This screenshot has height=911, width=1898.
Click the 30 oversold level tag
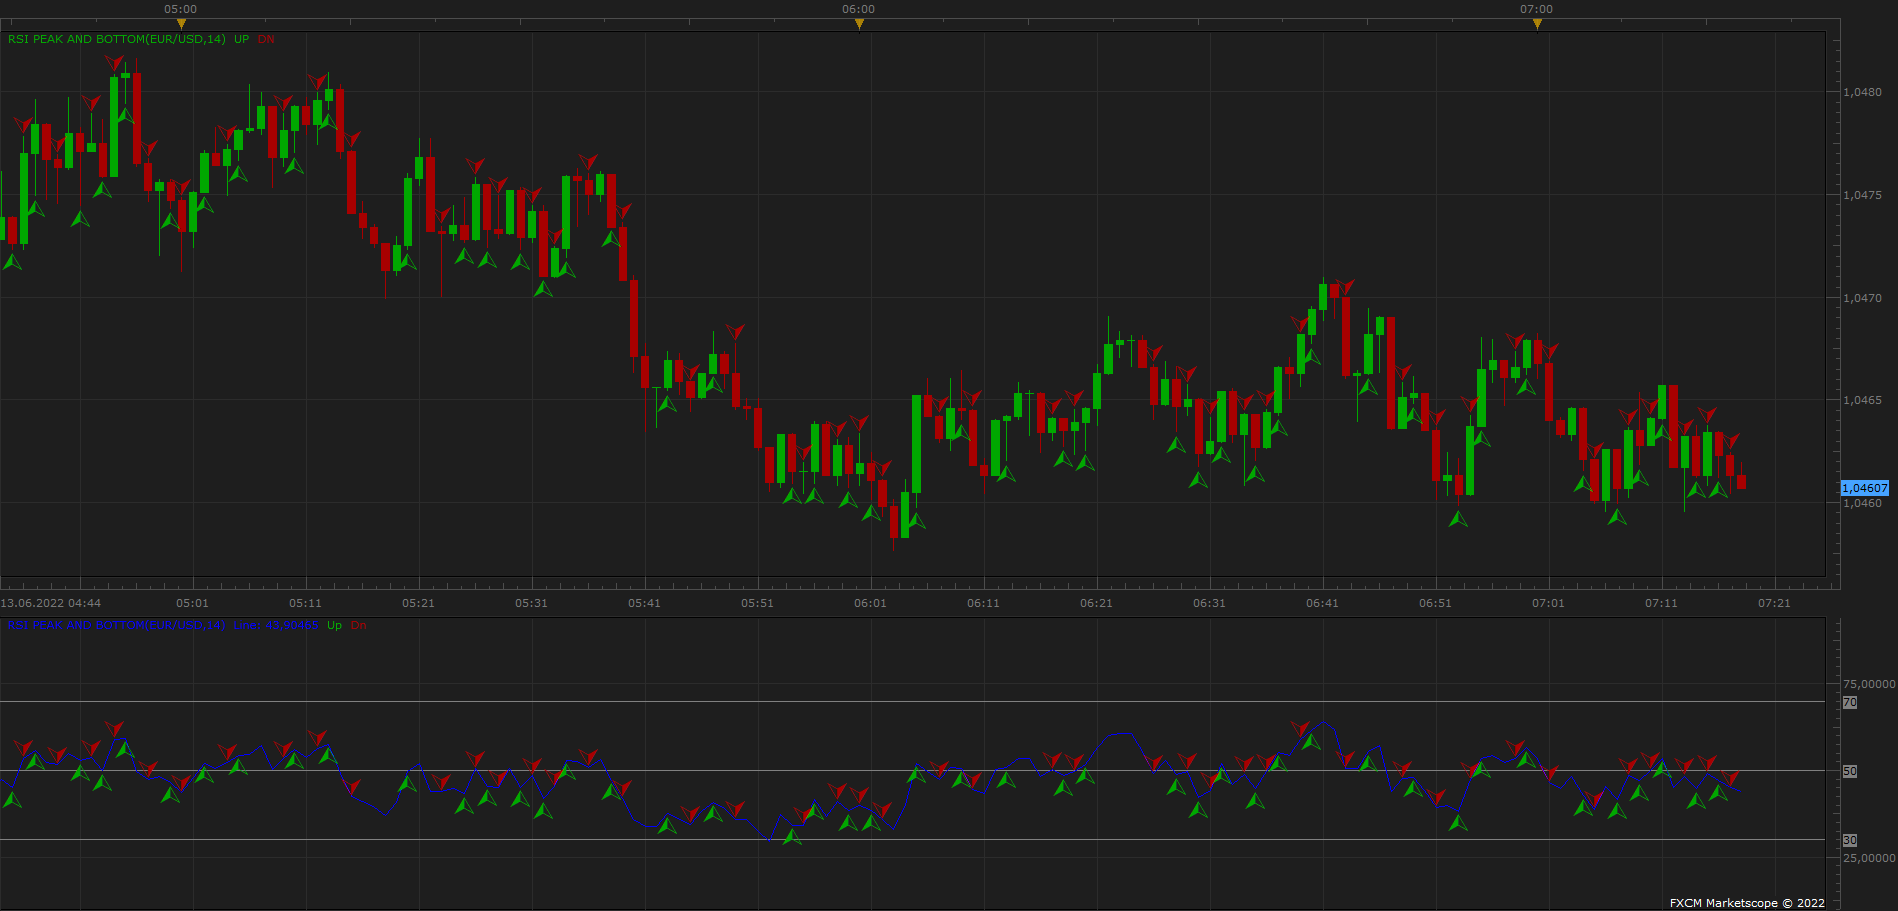point(1850,841)
